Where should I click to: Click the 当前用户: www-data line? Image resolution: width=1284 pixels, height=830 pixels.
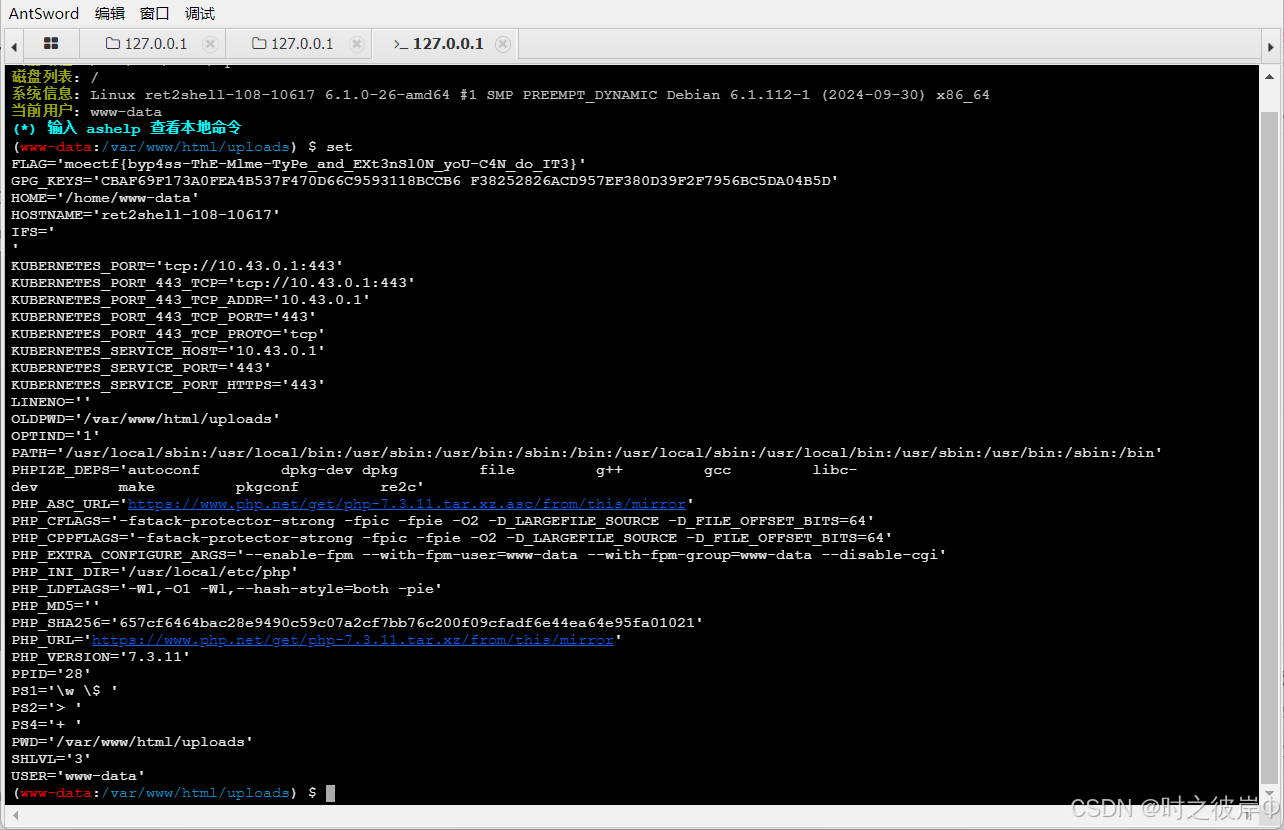click(x=86, y=112)
